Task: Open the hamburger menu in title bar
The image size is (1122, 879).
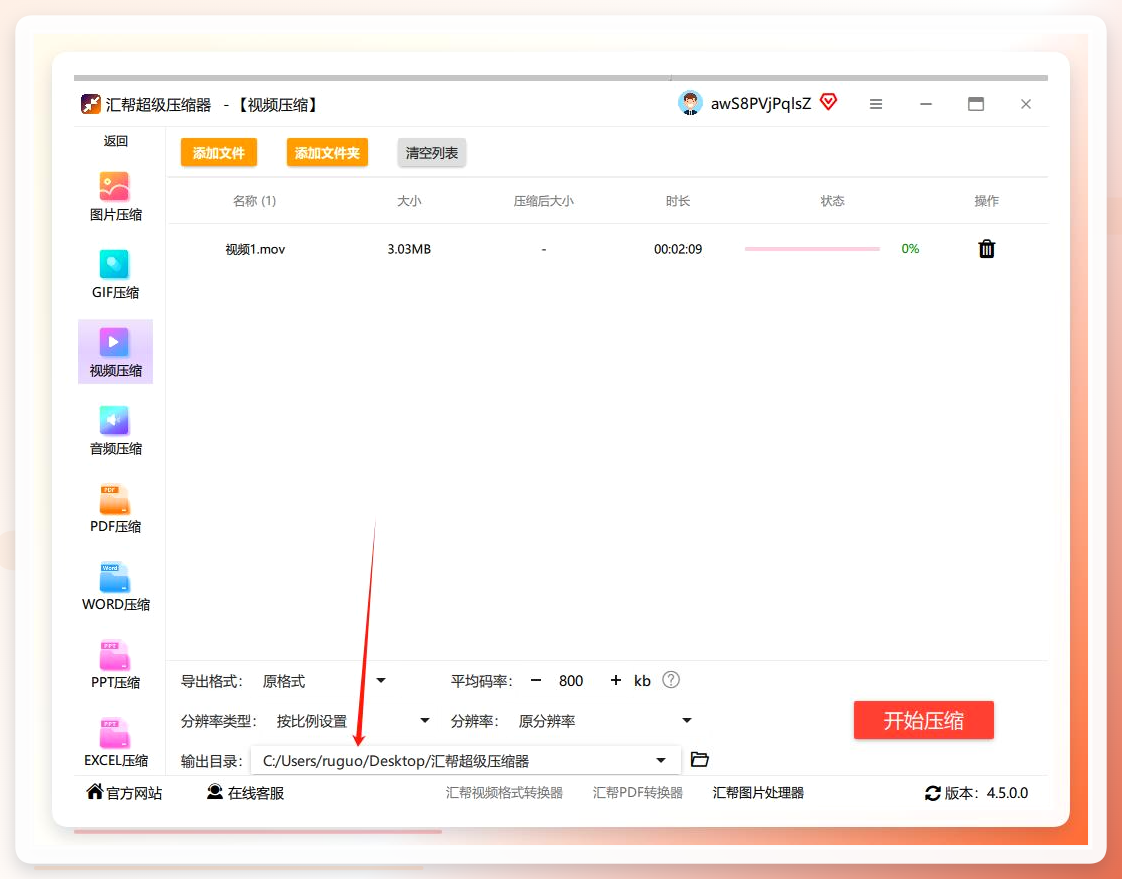Action: [x=876, y=105]
